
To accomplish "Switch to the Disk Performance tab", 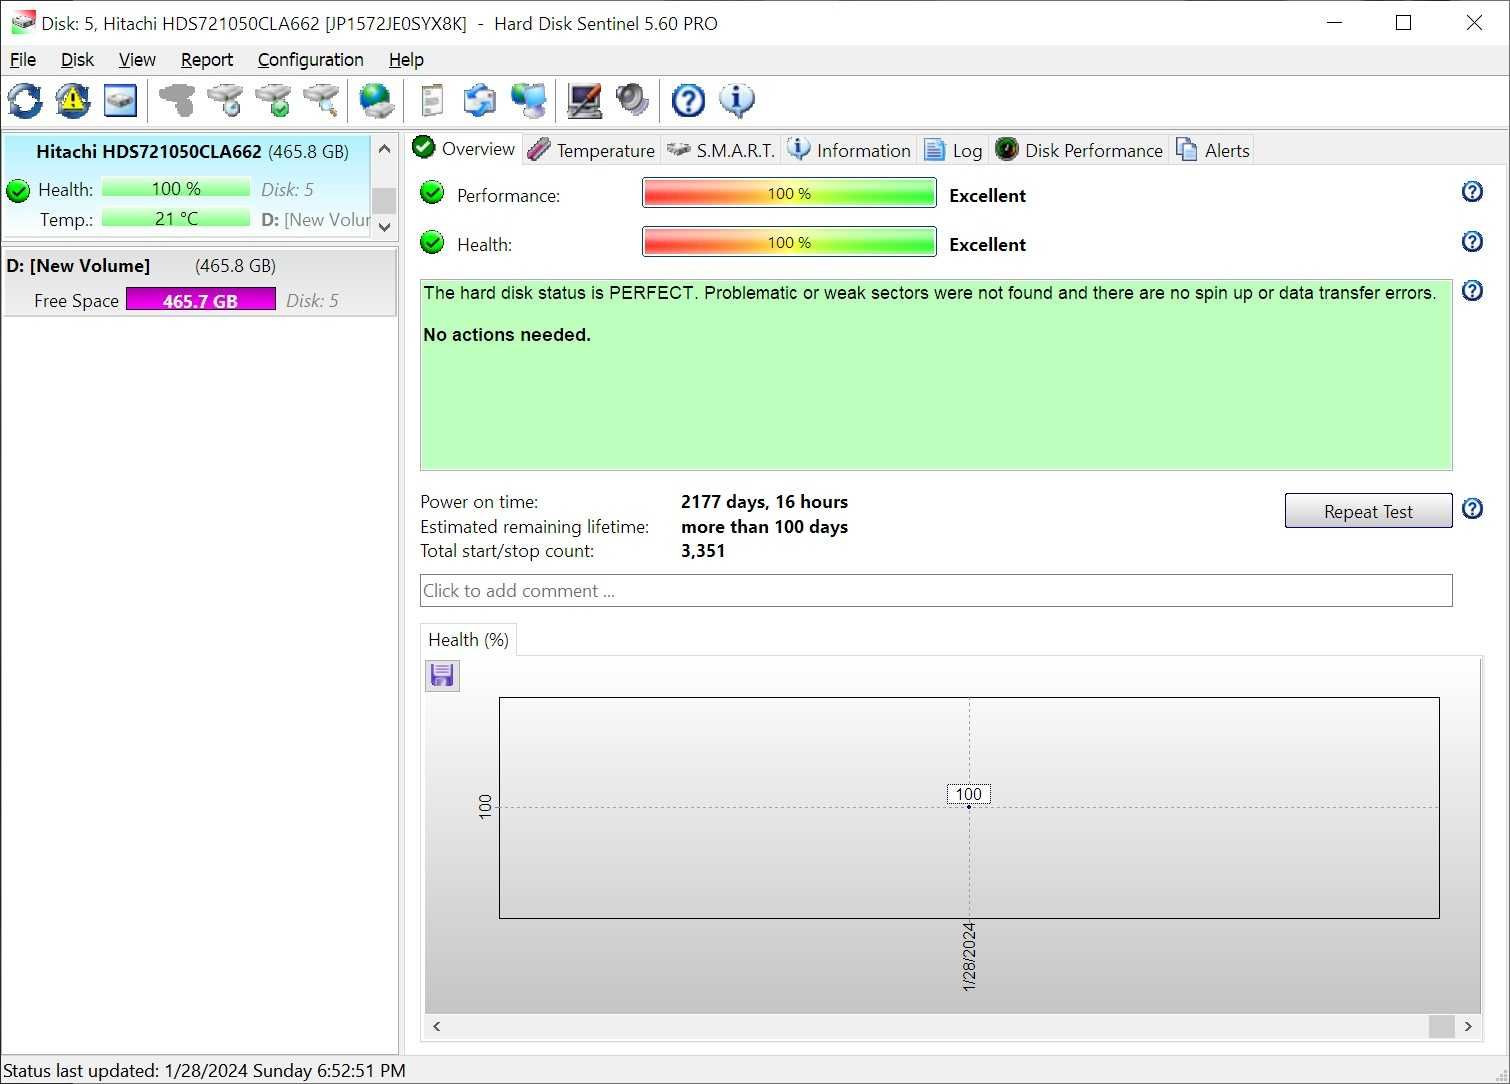I will tap(1079, 150).
